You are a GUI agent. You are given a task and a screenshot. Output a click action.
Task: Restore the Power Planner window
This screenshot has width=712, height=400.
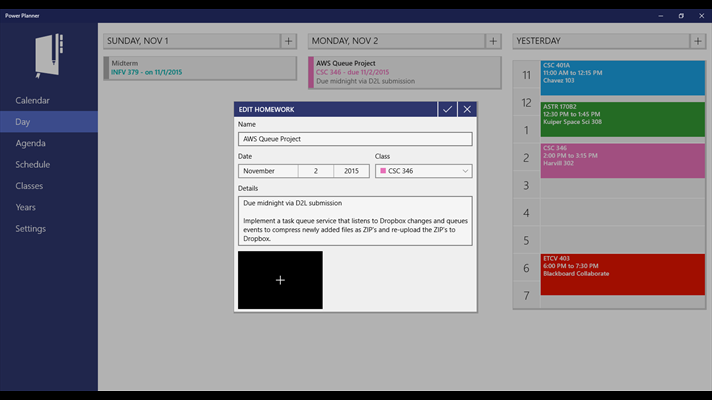pyautogui.click(x=681, y=15)
